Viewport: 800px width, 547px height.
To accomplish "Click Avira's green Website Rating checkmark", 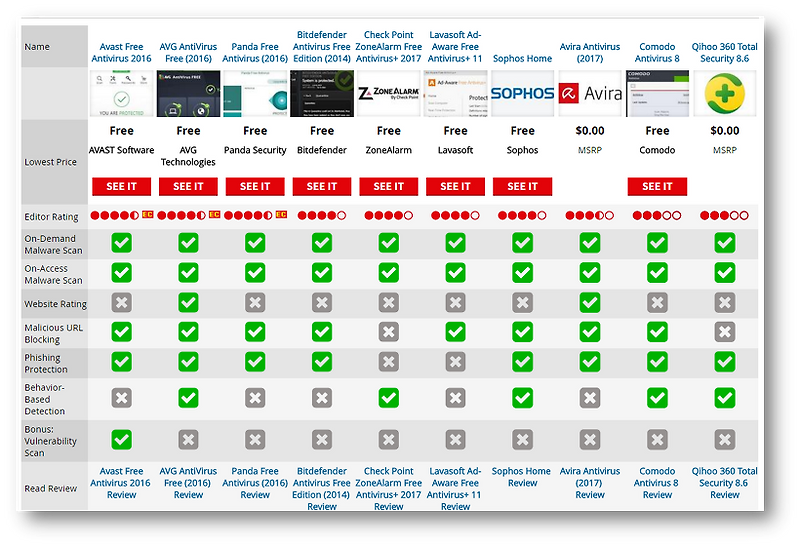I will pos(590,303).
